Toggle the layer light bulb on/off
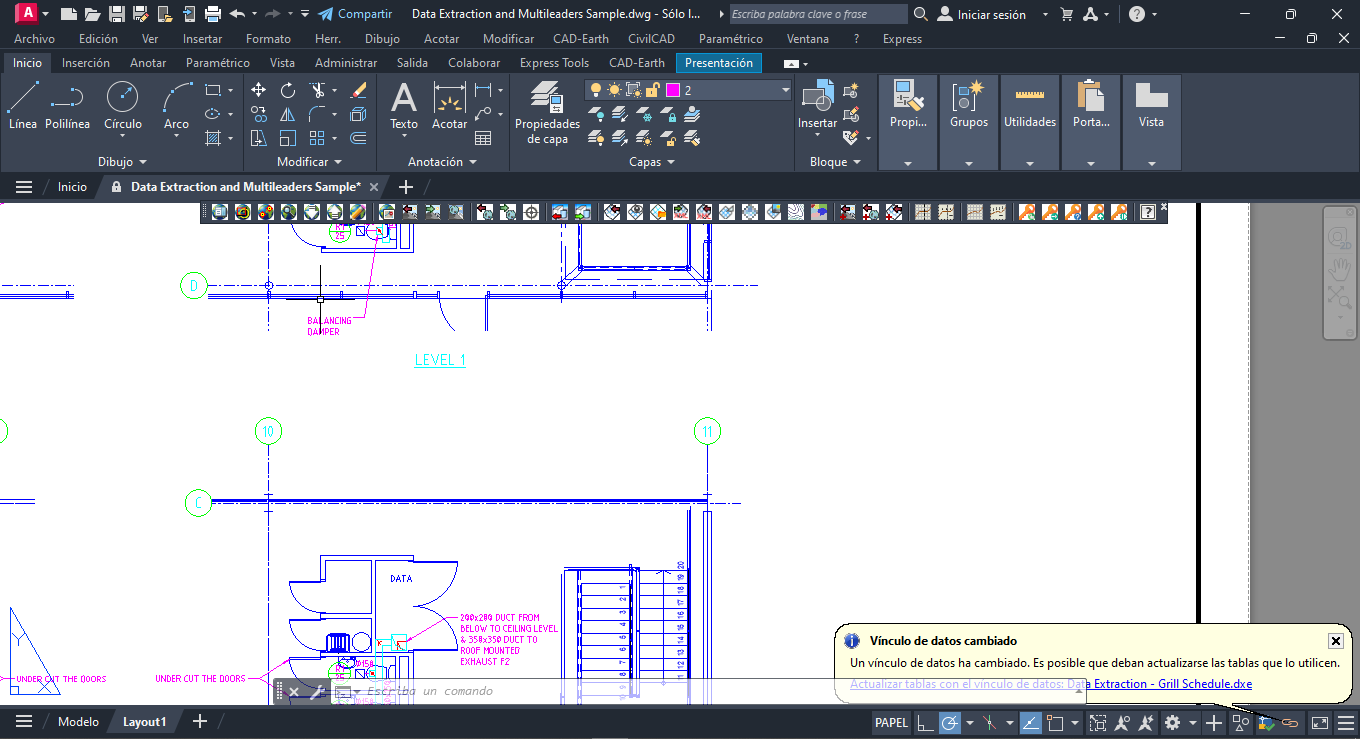The width and height of the screenshot is (1360, 739). pyautogui.click(x=597, y=90)
